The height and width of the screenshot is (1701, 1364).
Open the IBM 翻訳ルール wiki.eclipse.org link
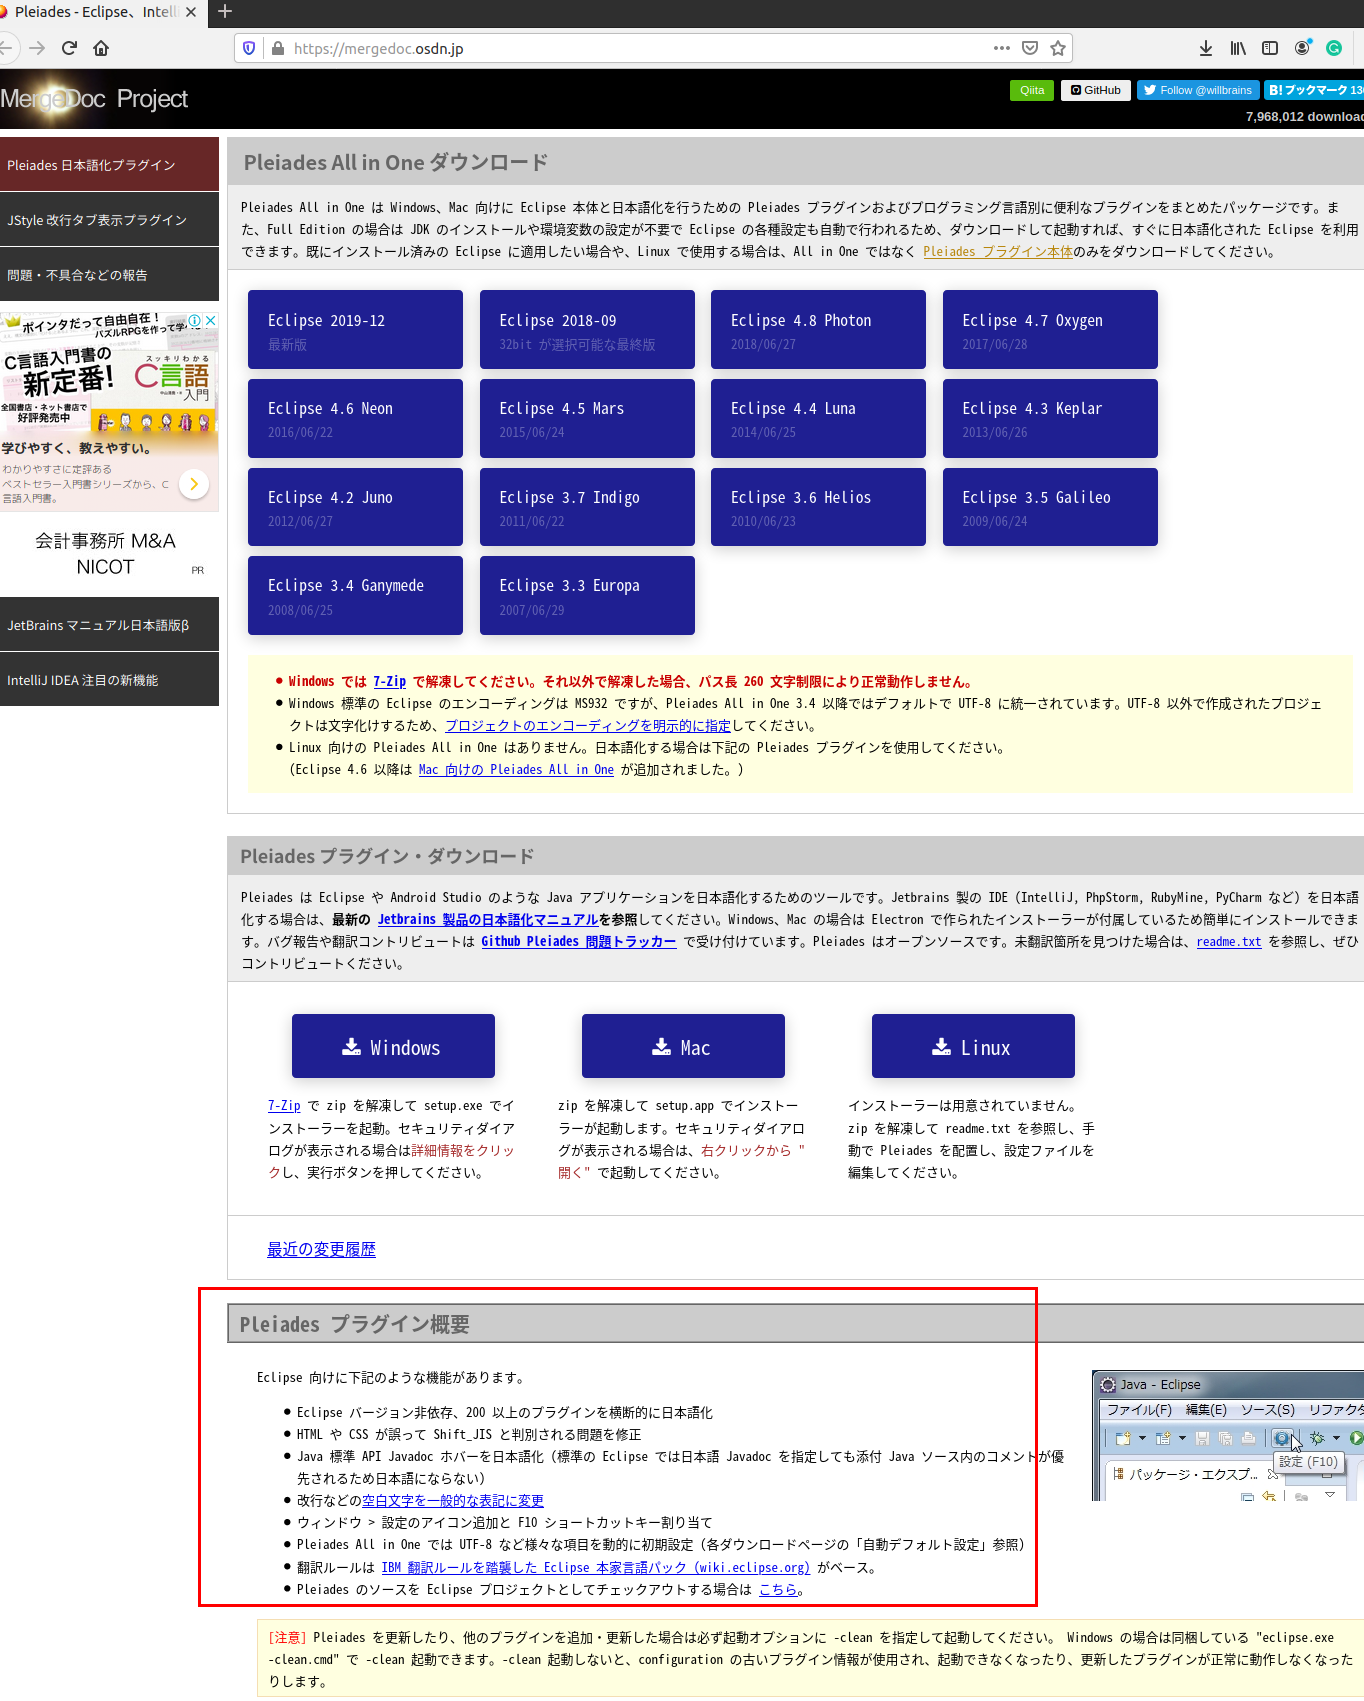pyautogui.click(x=596, y=1568)
